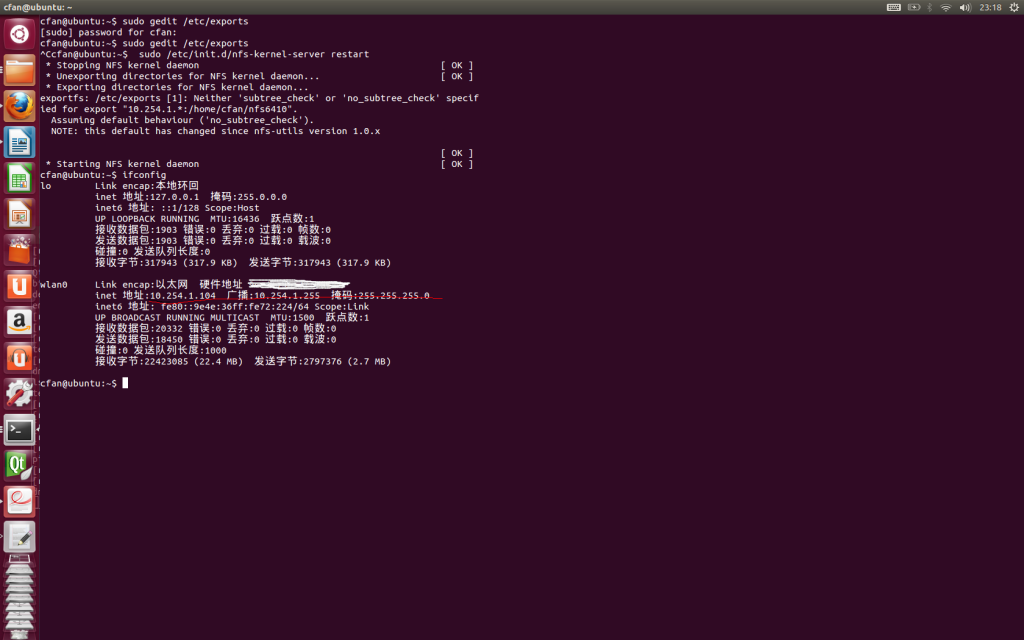Click the nfs-kernel-server restart command
The height and width of the screenshot is (640, 1024).
254,54
